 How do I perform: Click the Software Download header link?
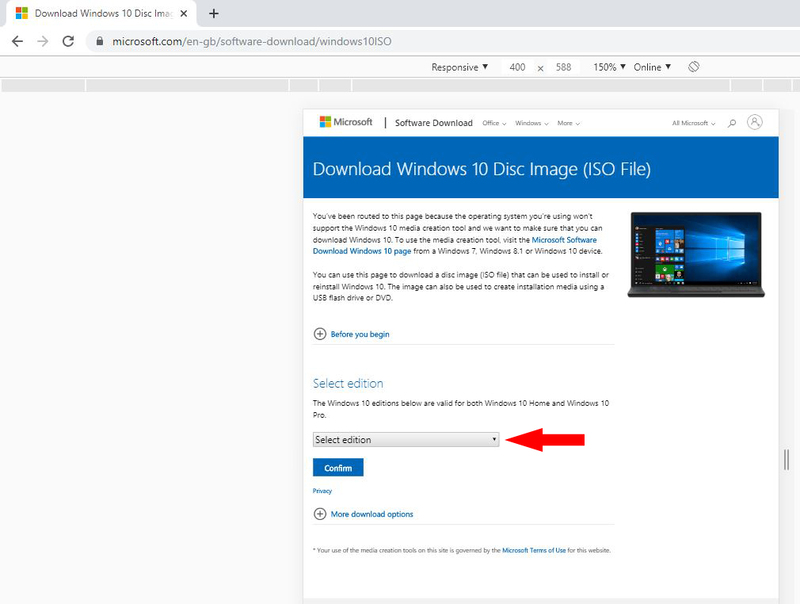click(434, 123)
